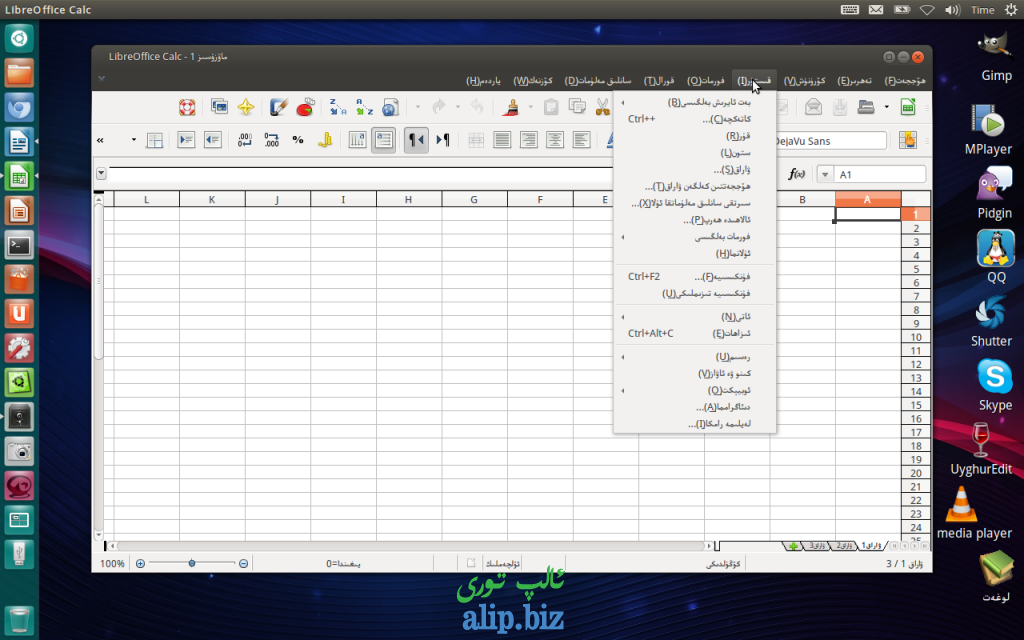The width and height of the screenshot is (1024, 640).
Task: Apply percent number format icon
Action: pos(298,140)
